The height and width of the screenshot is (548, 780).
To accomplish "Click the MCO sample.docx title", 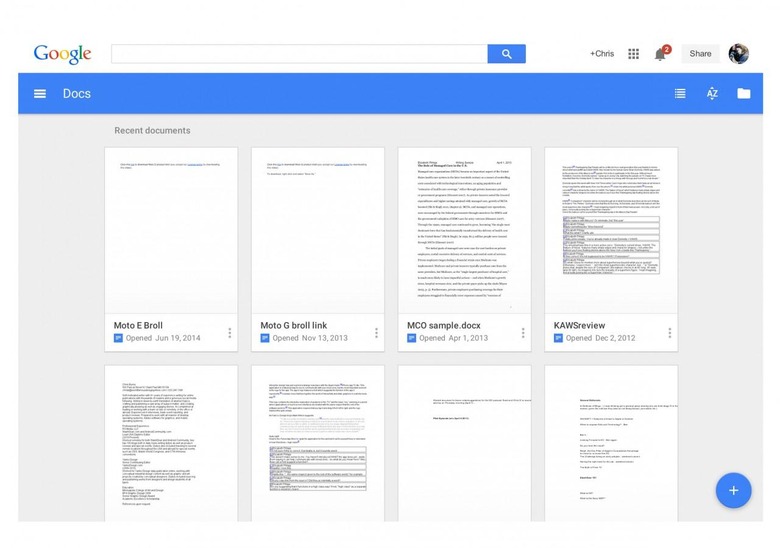I will [x=444, y=325].
